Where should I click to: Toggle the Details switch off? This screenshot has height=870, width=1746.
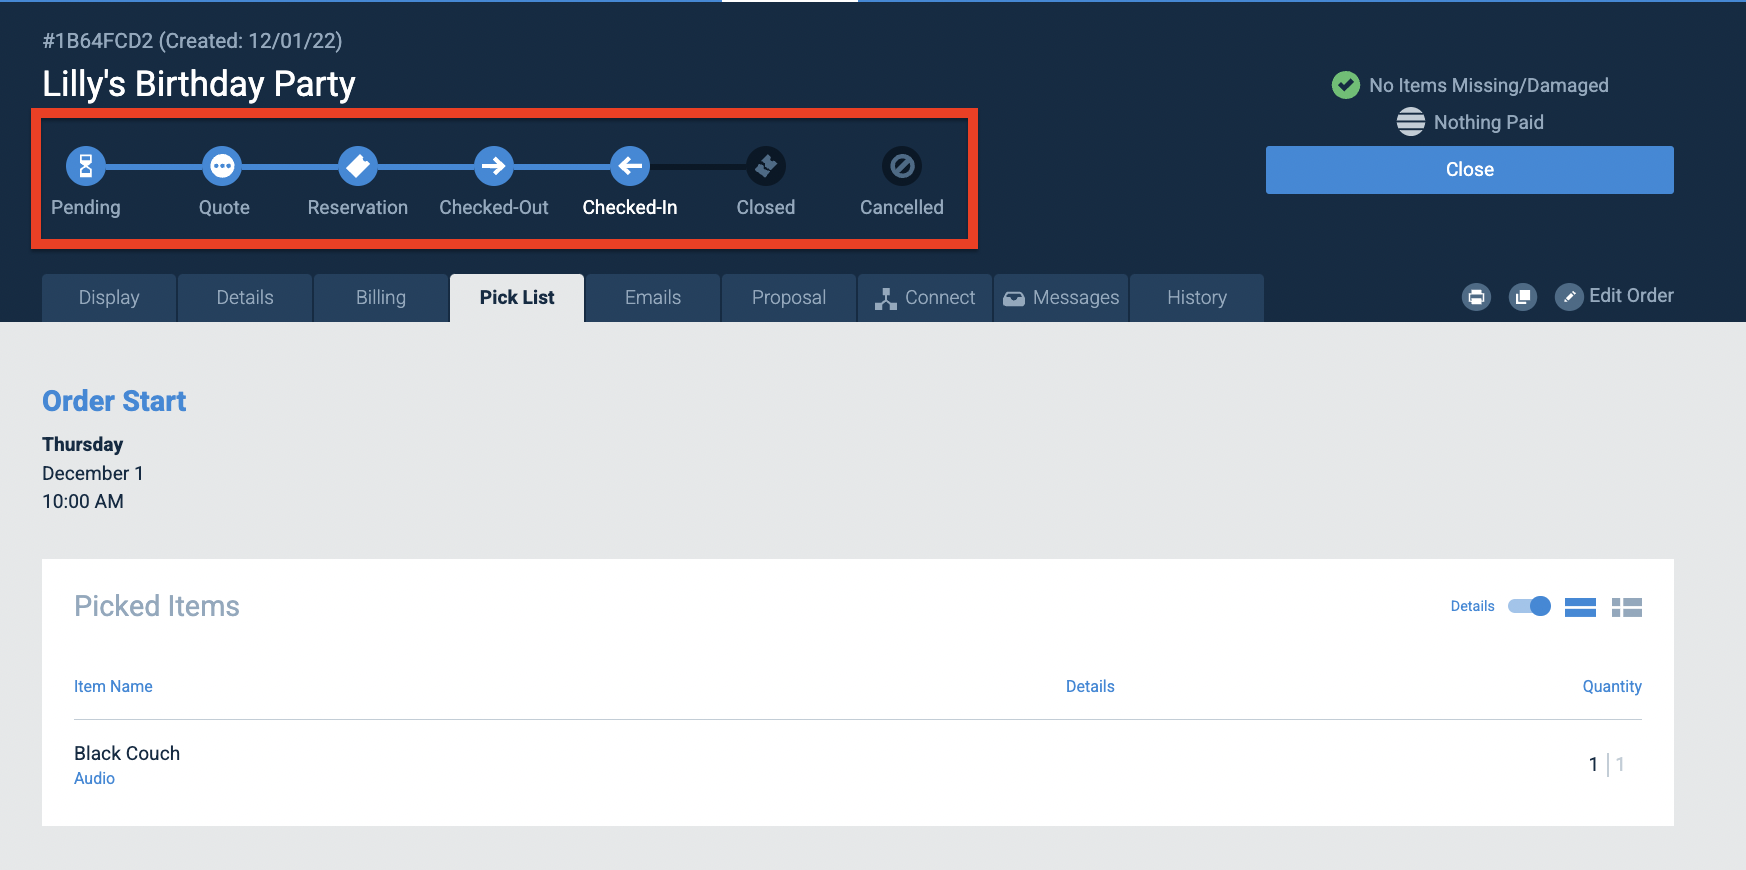tap(1530, 606)
